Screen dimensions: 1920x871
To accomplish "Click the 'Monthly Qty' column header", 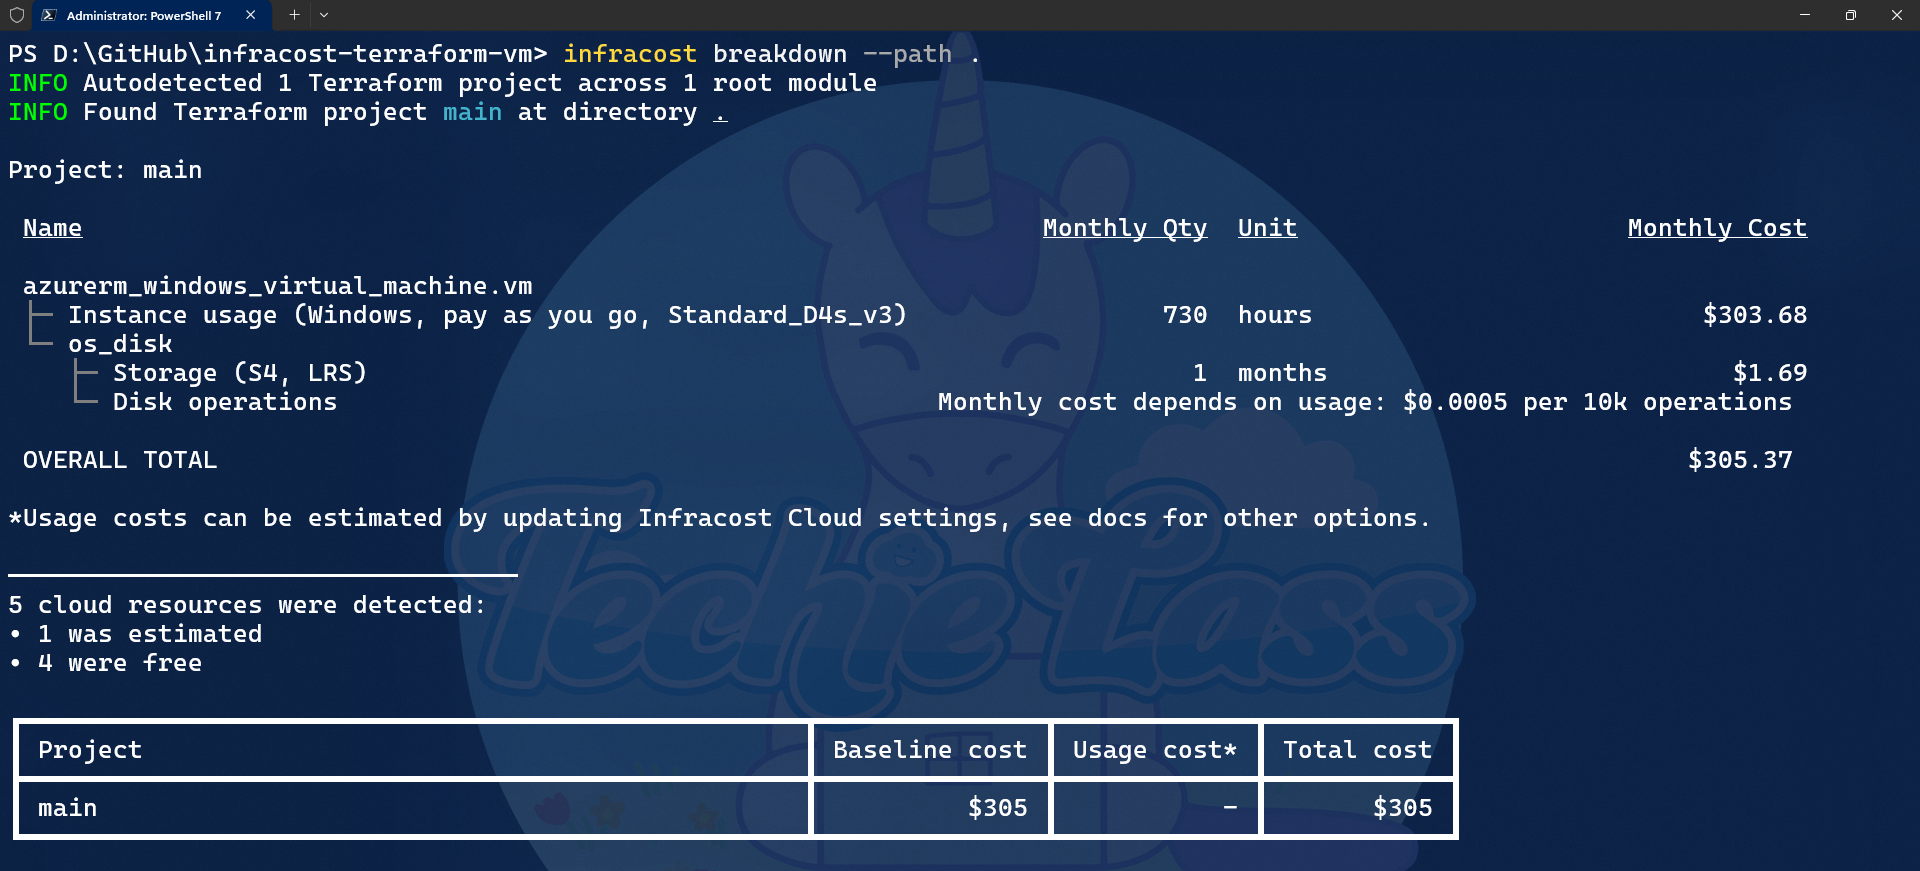I will coord(1124,229).
